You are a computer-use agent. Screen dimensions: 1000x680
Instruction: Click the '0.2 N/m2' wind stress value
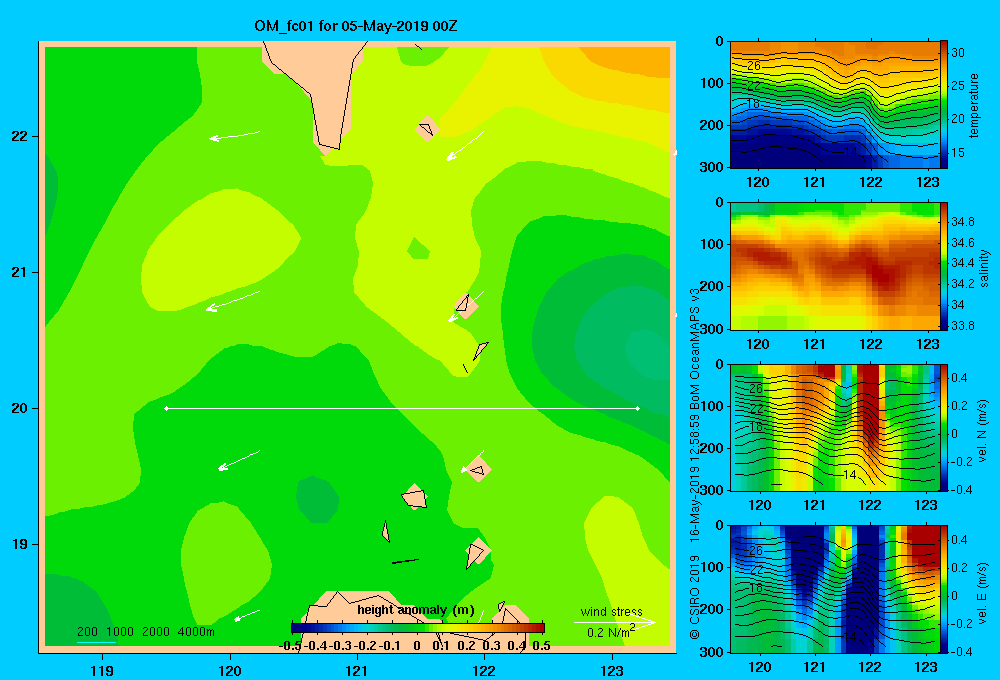[611, 632]
